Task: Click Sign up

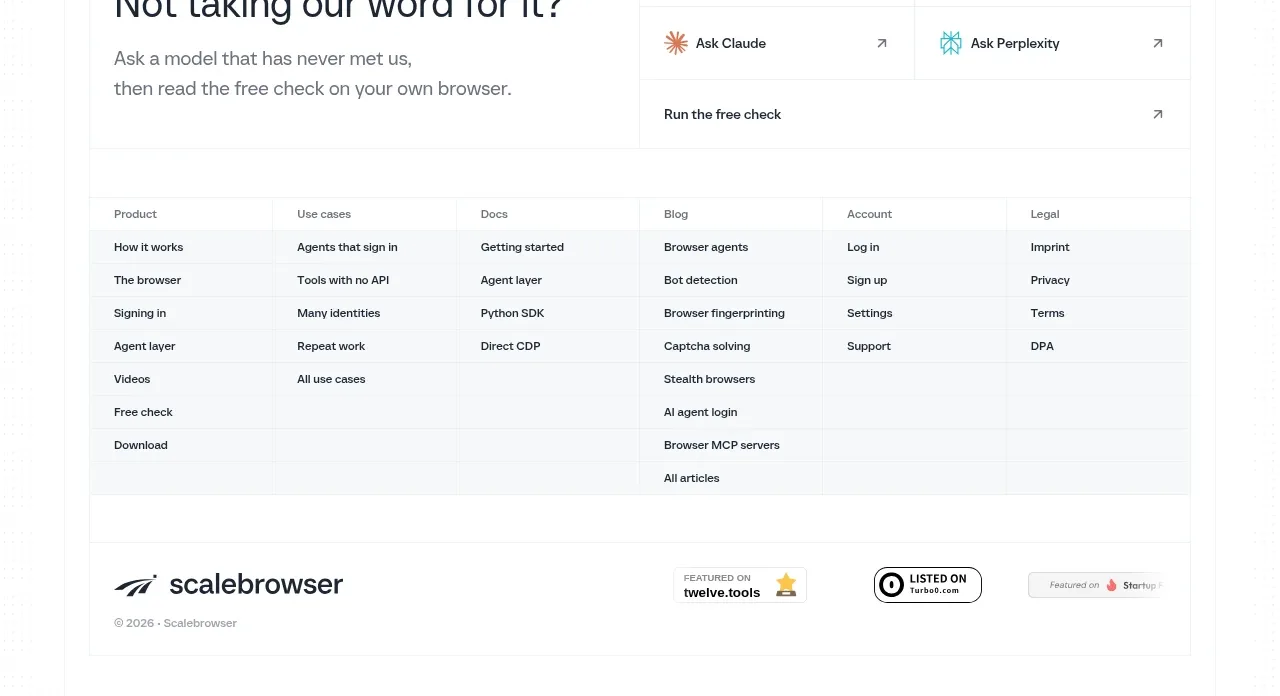Action: pos(867,280)
